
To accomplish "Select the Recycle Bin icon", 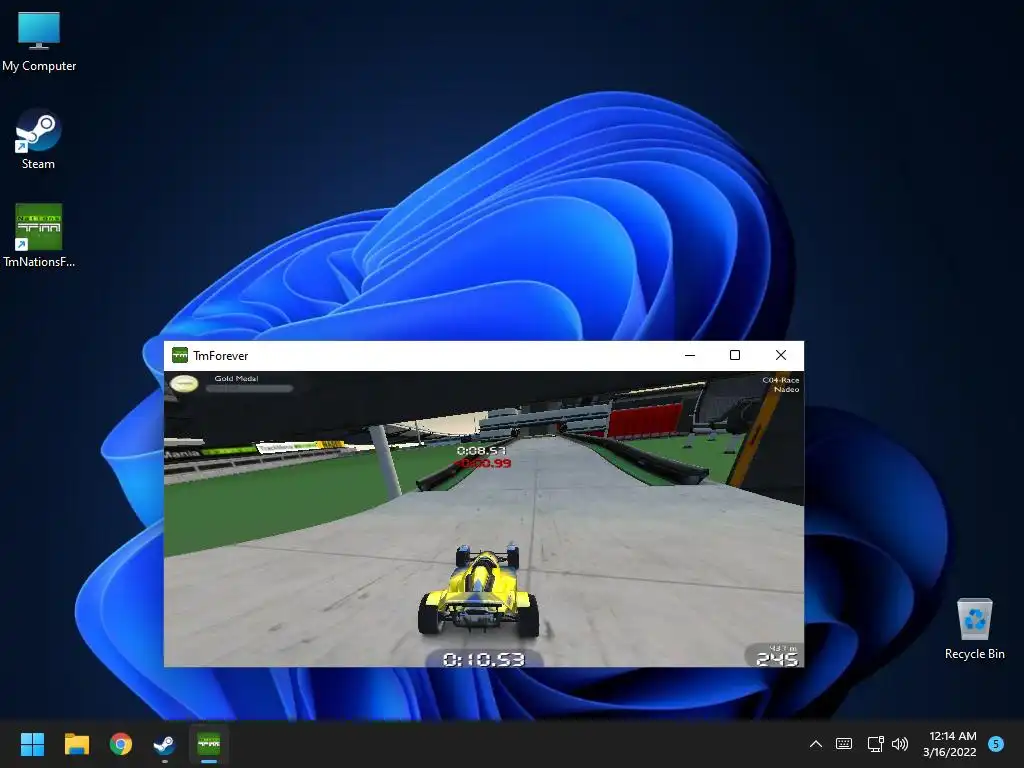I will (974, 629).
